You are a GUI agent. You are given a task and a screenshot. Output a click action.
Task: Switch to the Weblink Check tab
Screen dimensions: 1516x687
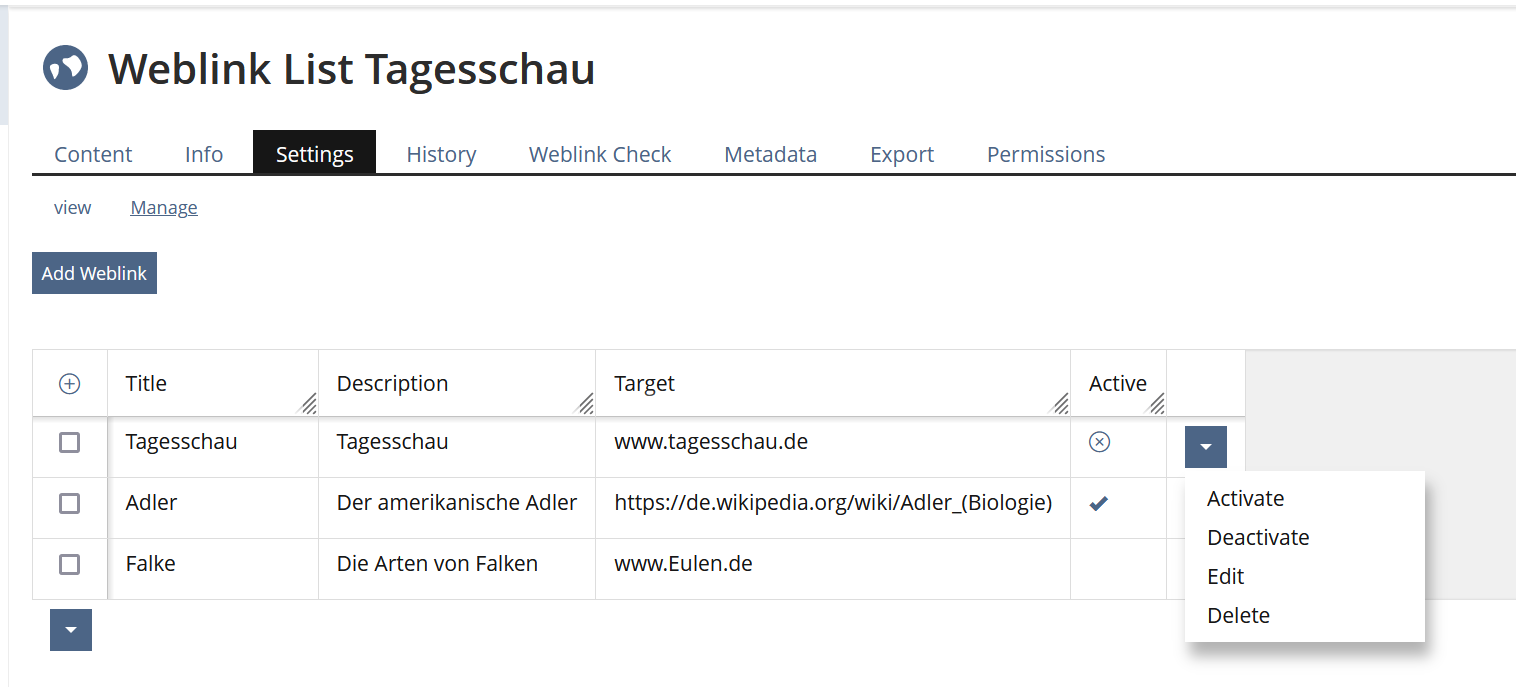pos(600,155)
